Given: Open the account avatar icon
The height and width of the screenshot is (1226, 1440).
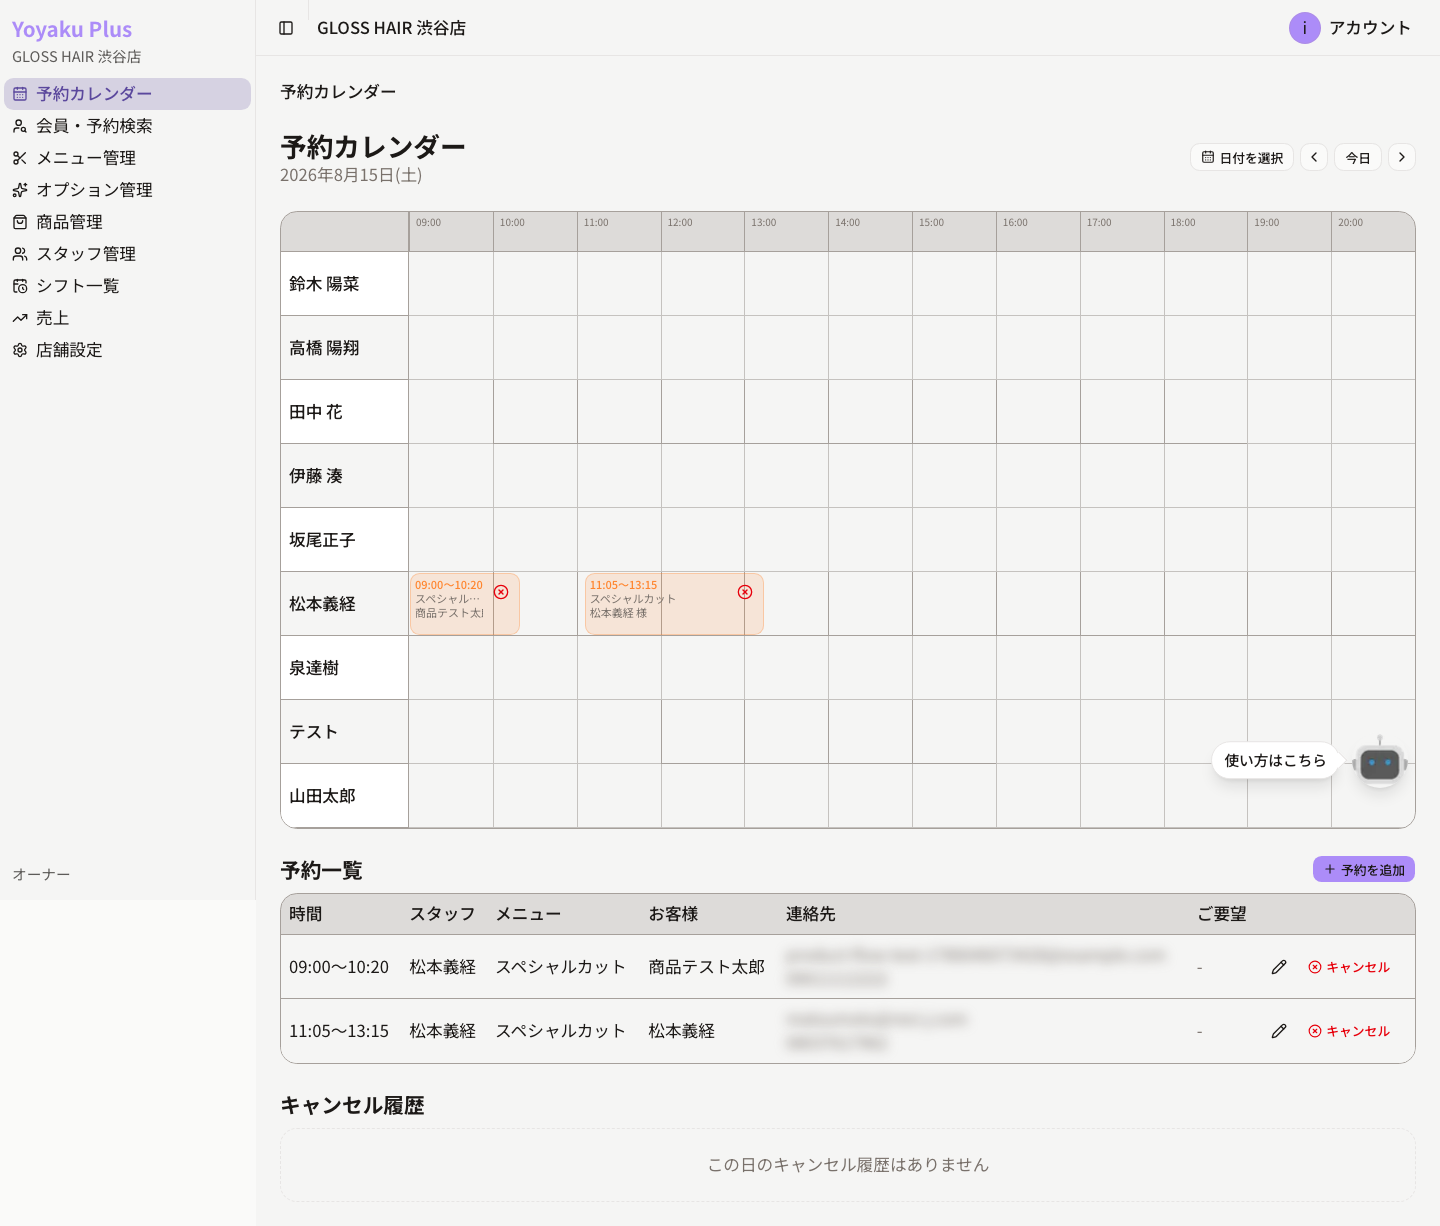Looking at the screenshot, I should tap(1305, 28).
